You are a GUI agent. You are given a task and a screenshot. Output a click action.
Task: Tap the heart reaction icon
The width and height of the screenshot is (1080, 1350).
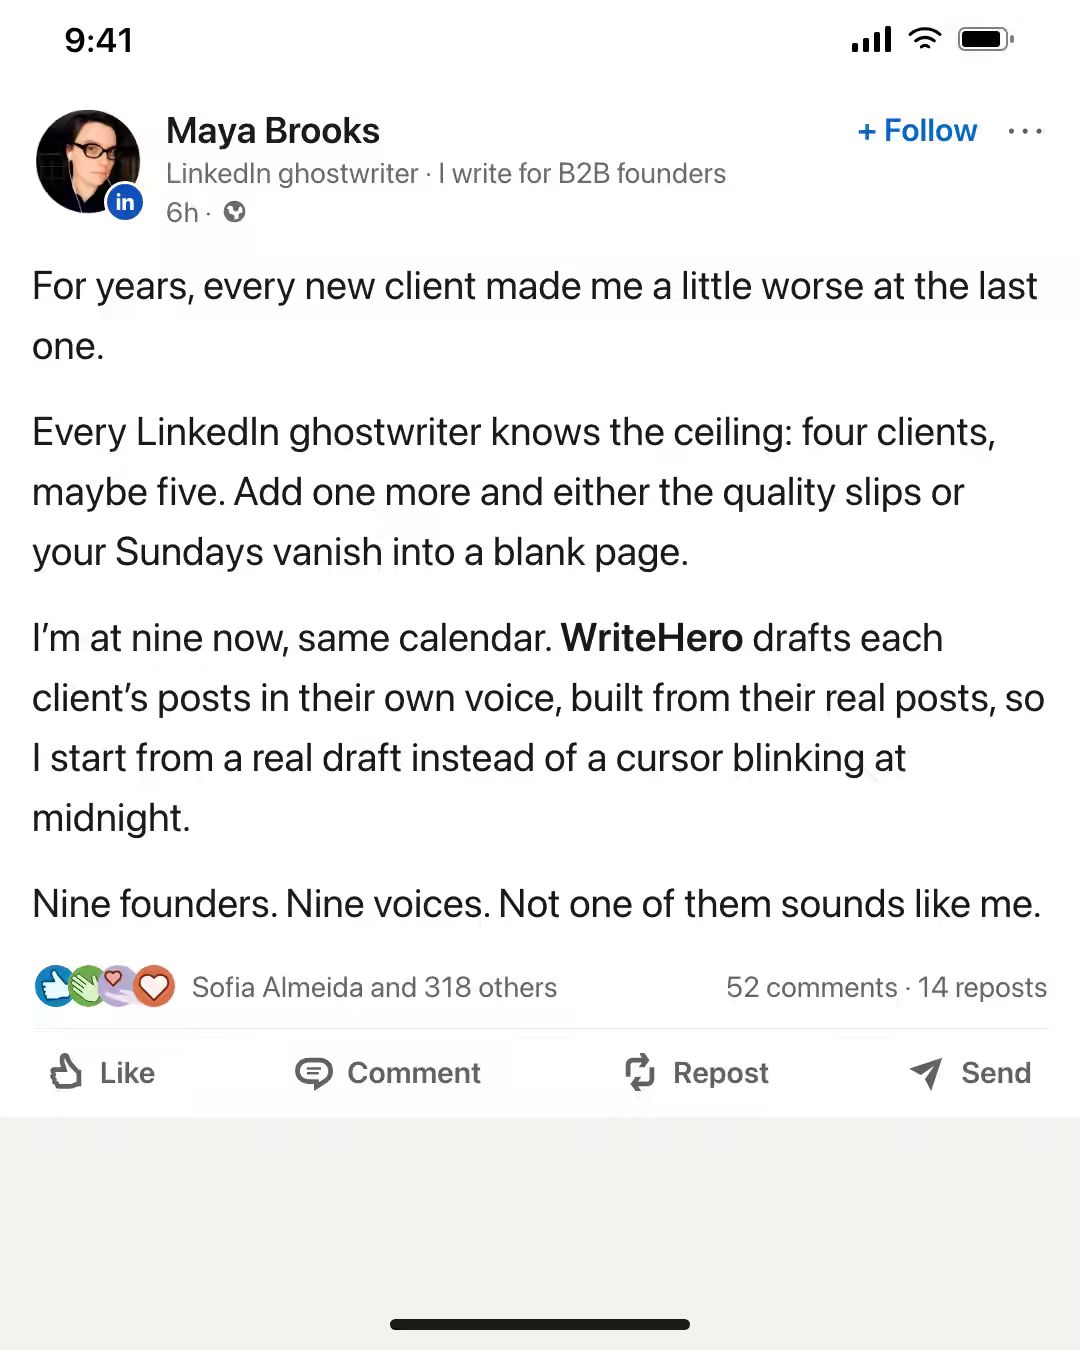pos(155,987)
